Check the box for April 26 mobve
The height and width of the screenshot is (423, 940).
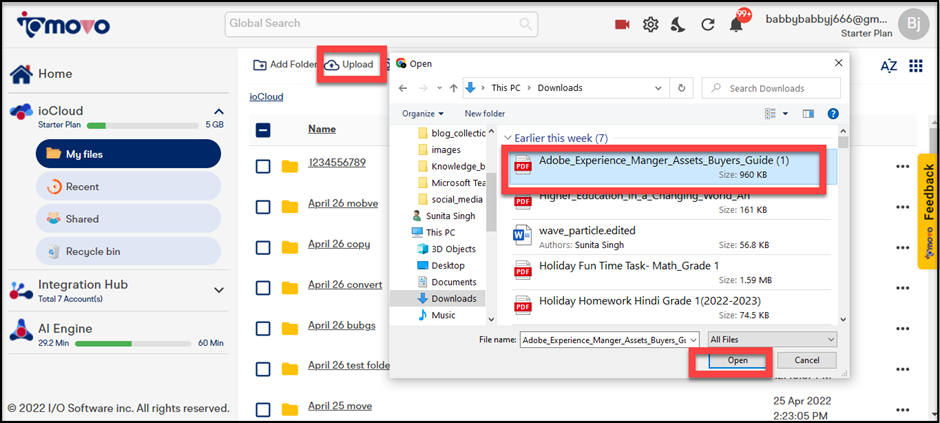pos(263,207)
